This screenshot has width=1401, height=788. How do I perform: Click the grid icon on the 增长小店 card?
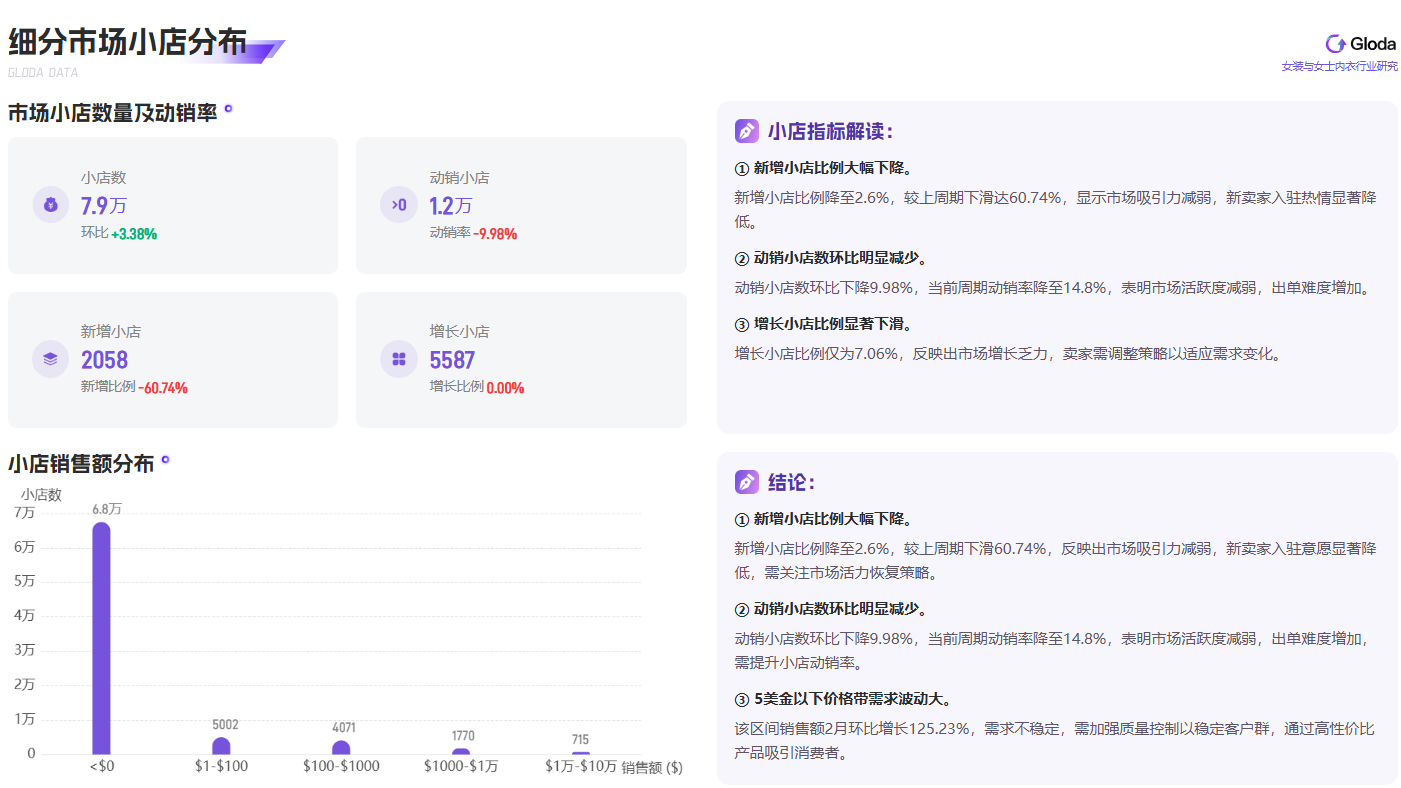pos(398,359)
